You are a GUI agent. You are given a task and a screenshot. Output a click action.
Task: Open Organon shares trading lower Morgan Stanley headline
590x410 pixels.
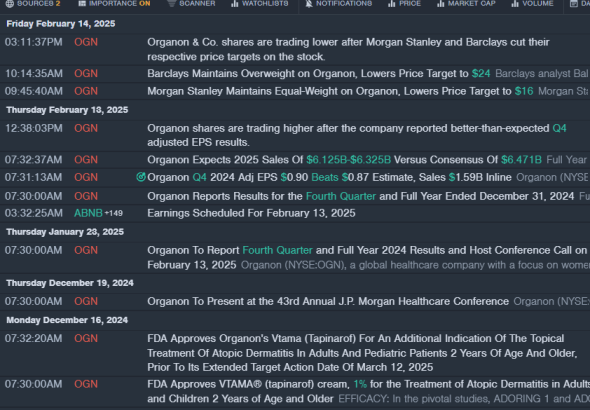tap(348, 49)
